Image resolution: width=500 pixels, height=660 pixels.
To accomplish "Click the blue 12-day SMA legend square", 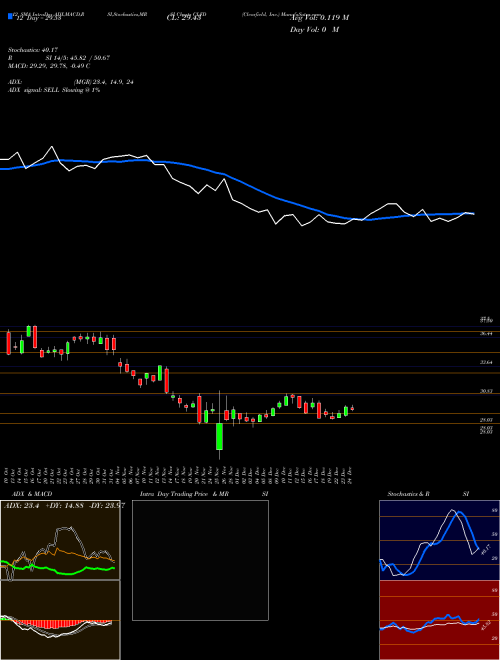I will point(11,16).
